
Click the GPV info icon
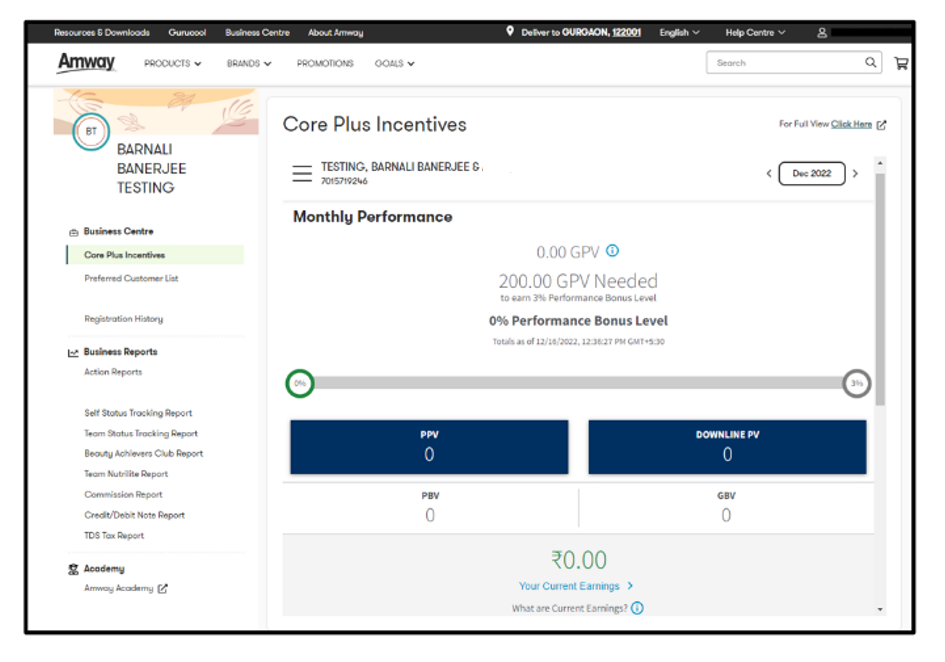click(610, 251)
